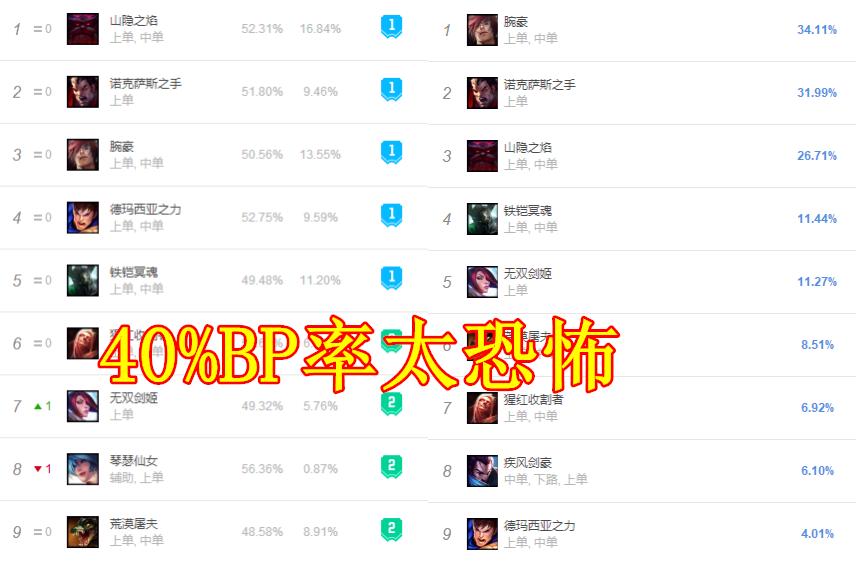Viewport: 856px width, 561px height.
Task: Click 34.11% ban rate value for 腕豪
Action: click(817, 29)
